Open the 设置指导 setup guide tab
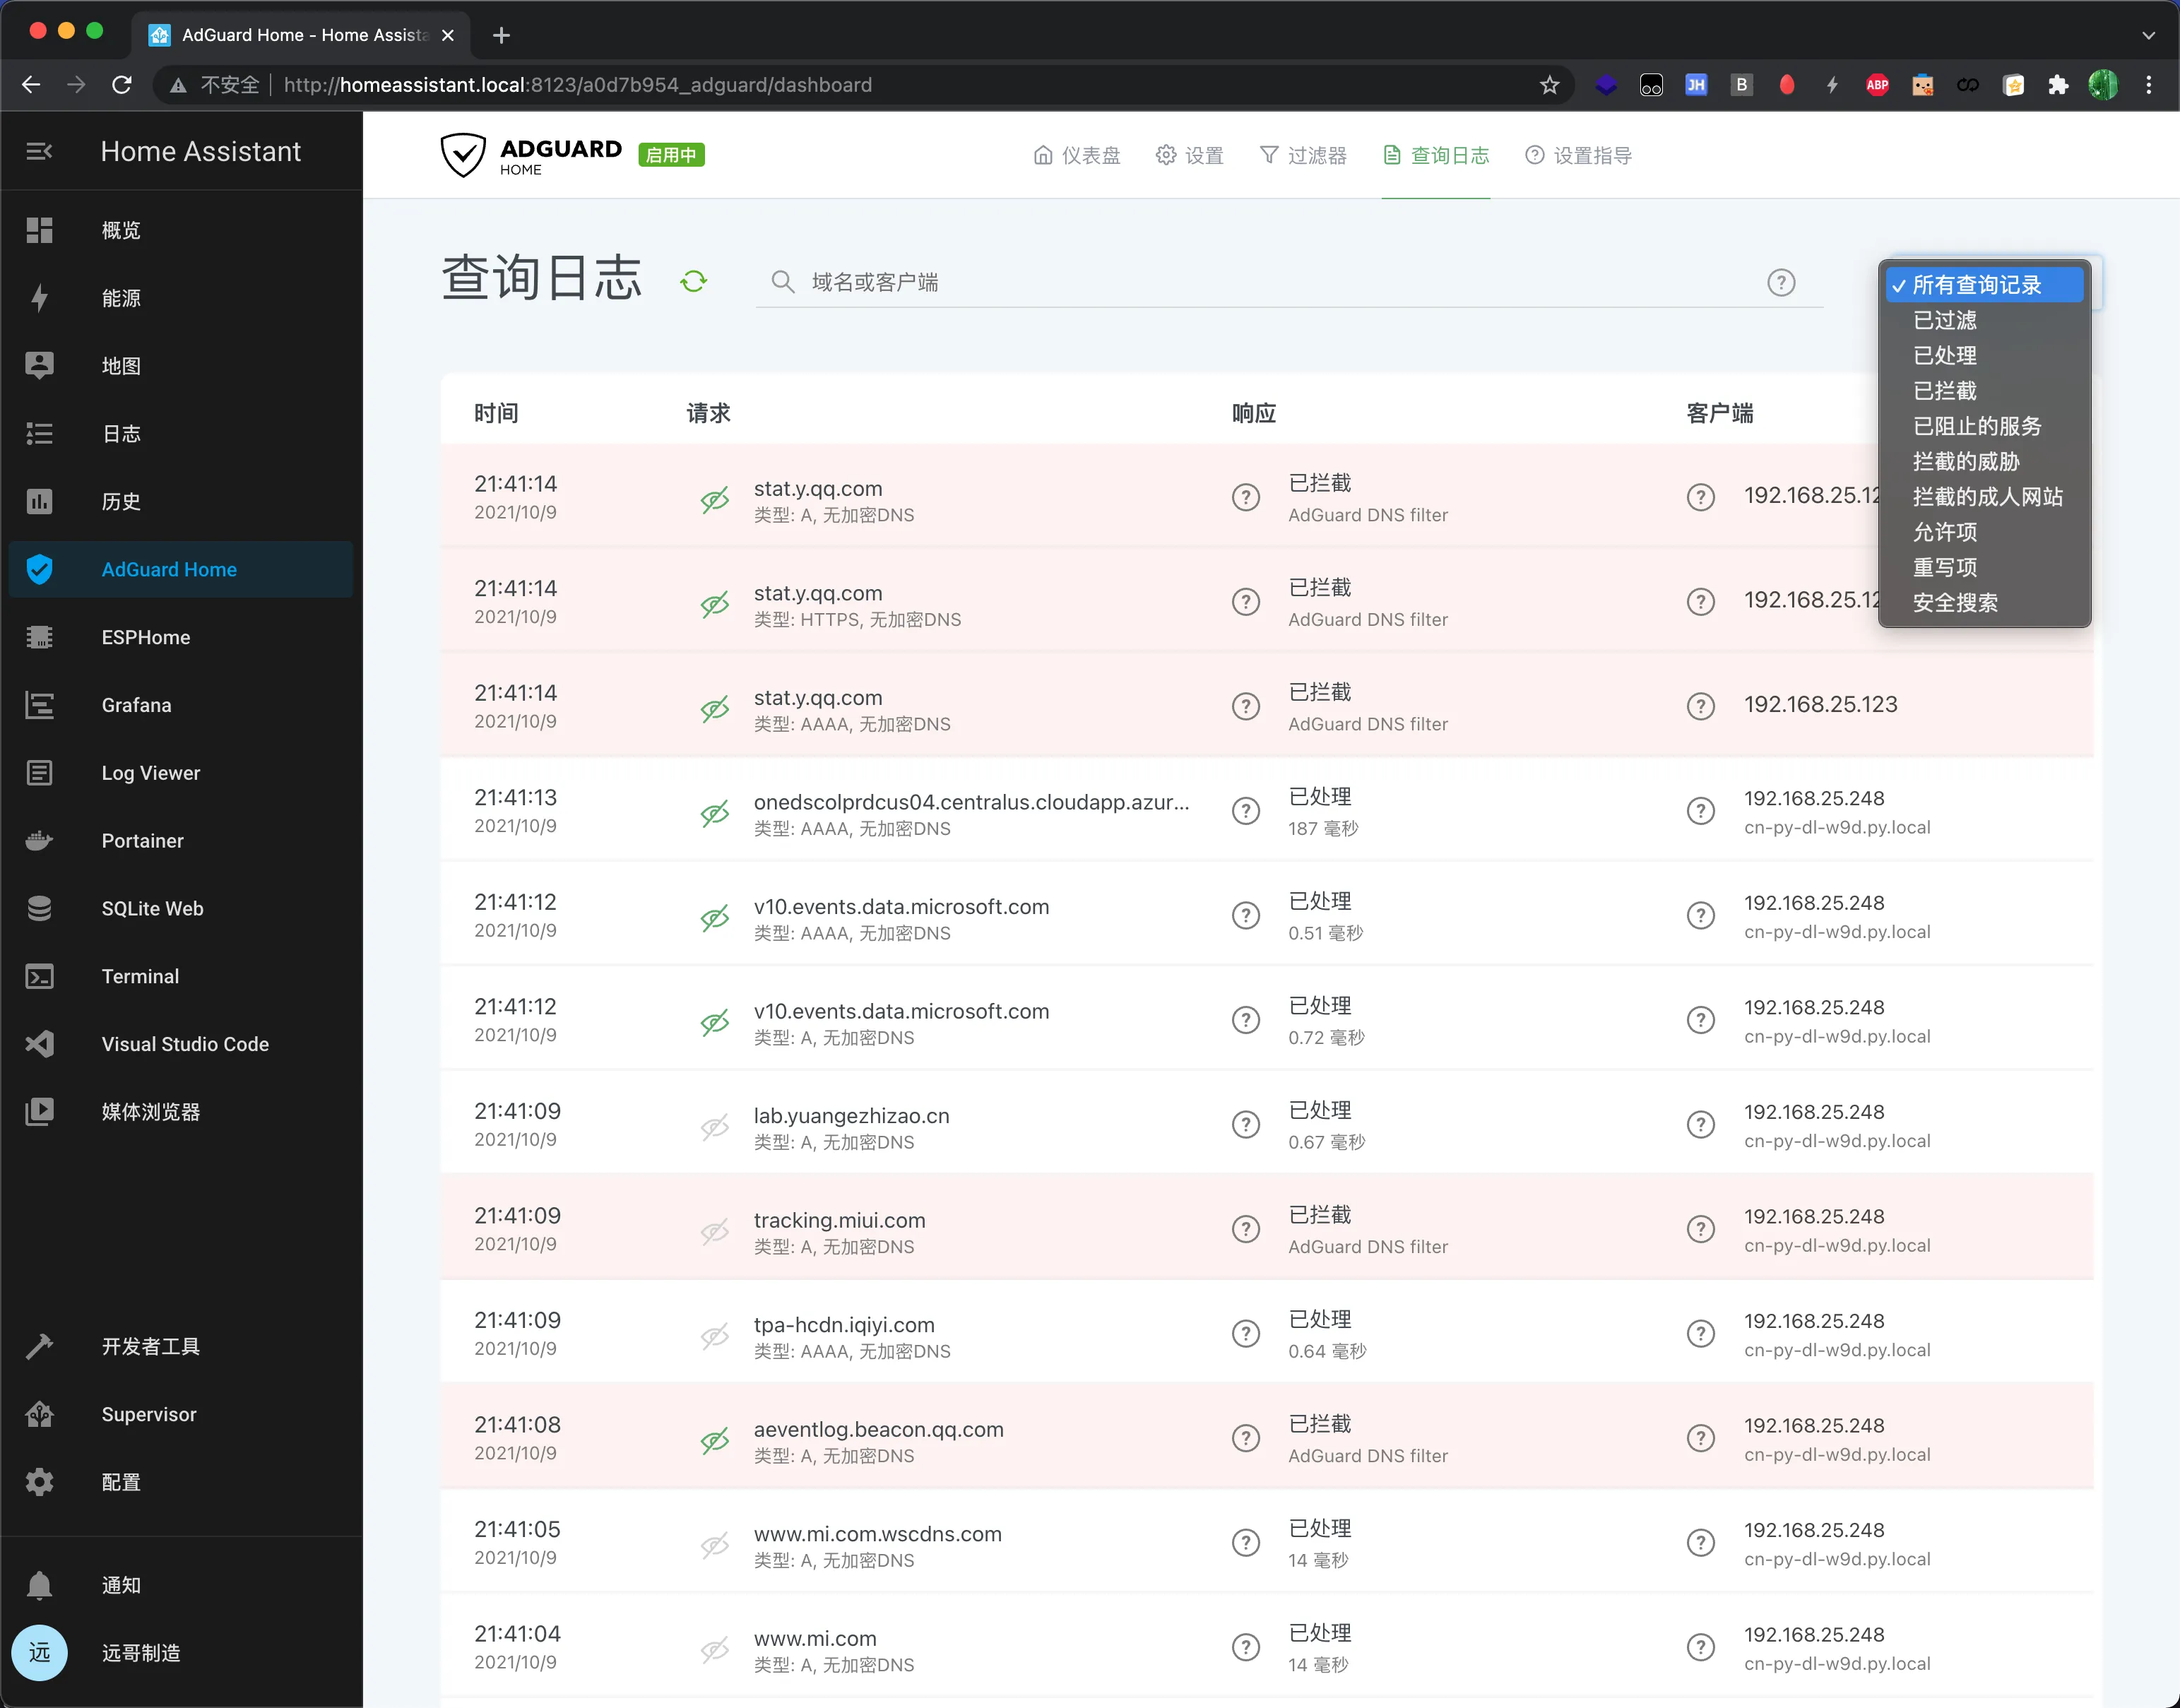The width and height of the screenshot is (2180, 1708). click(x=1578, y=155)
